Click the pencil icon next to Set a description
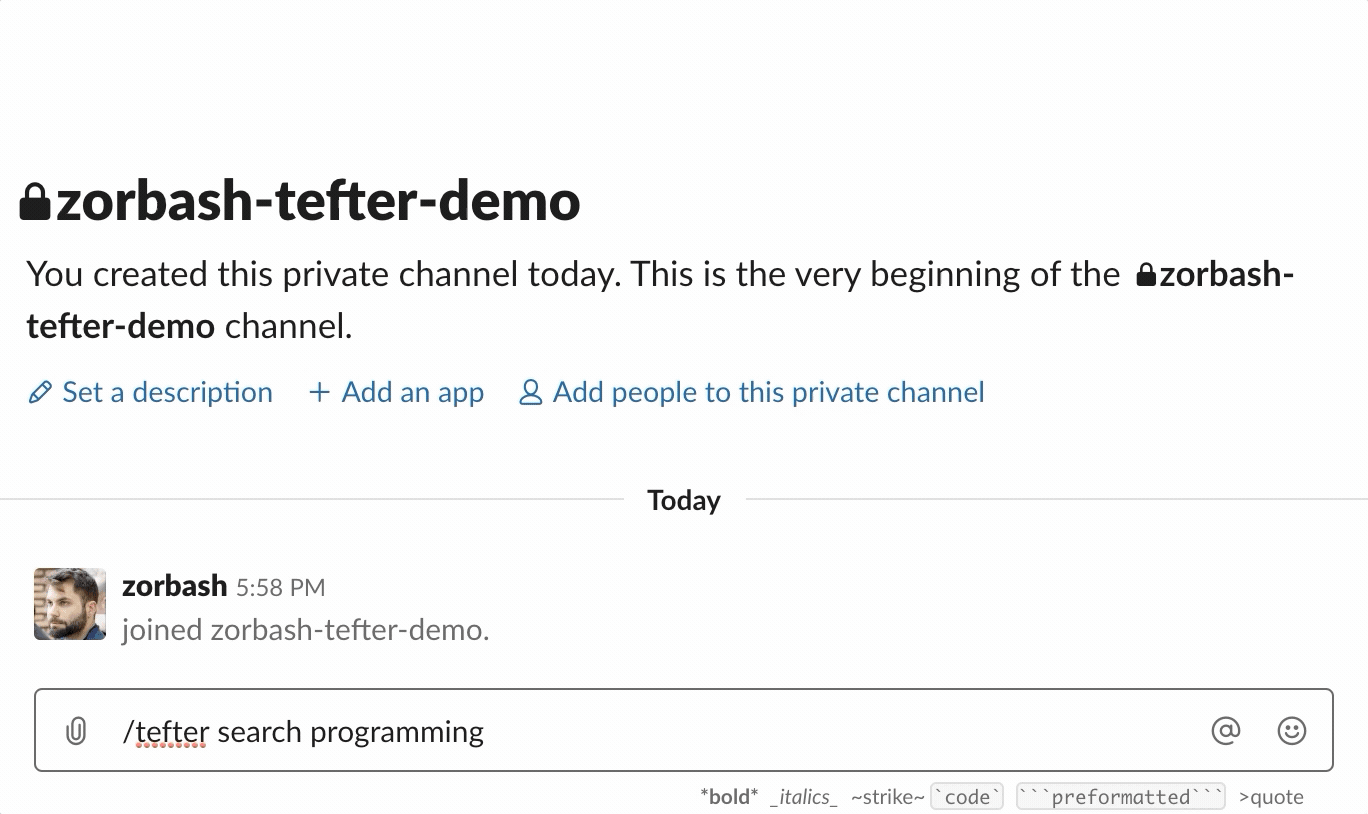 click(x=39, y=392)
